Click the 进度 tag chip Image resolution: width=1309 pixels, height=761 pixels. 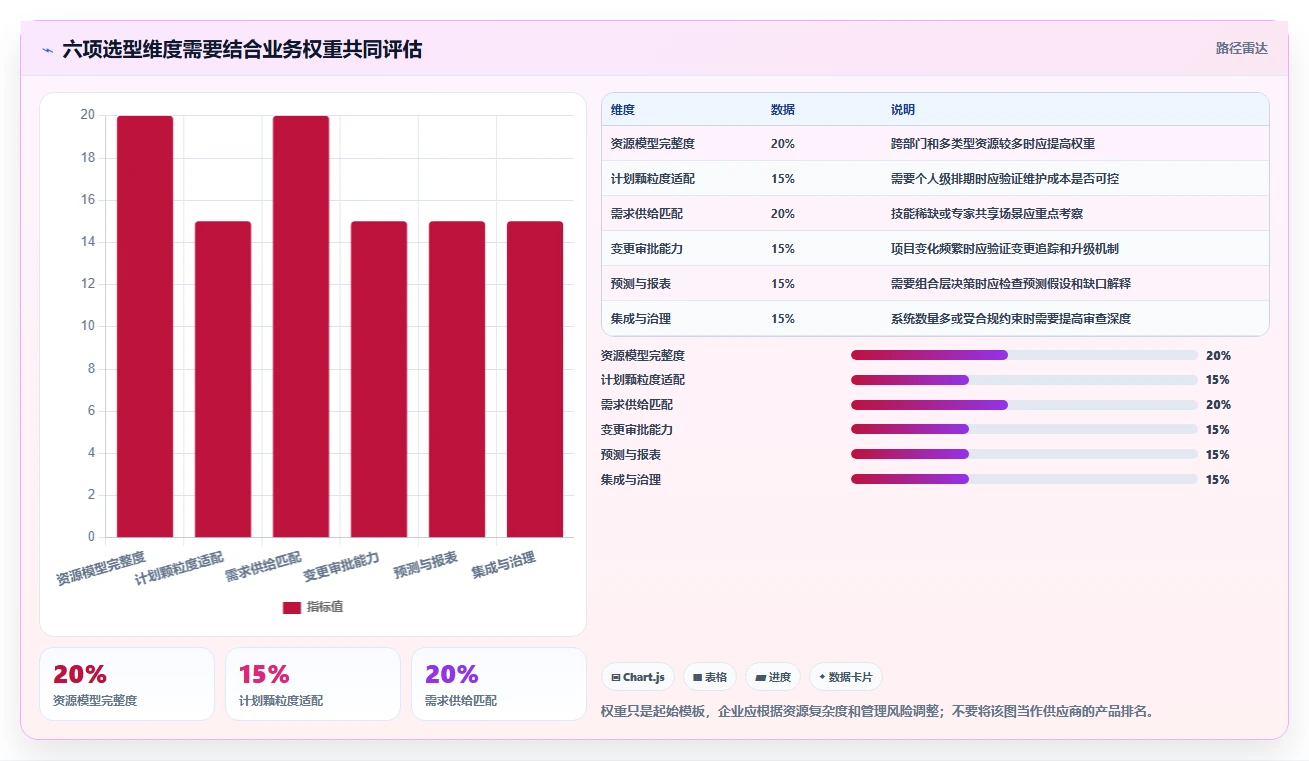tap(773, 677)
